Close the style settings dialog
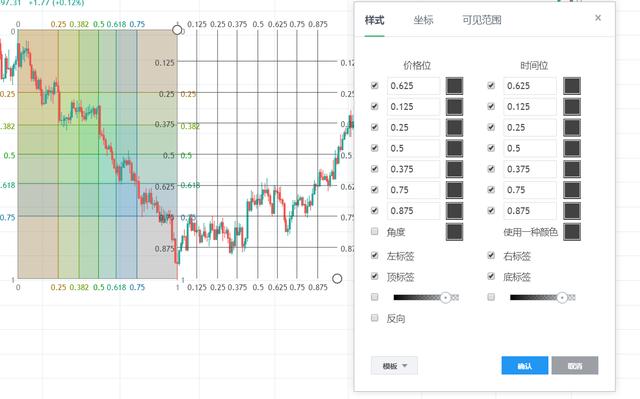This screenshot has width=640, height=399. point(598,18)
